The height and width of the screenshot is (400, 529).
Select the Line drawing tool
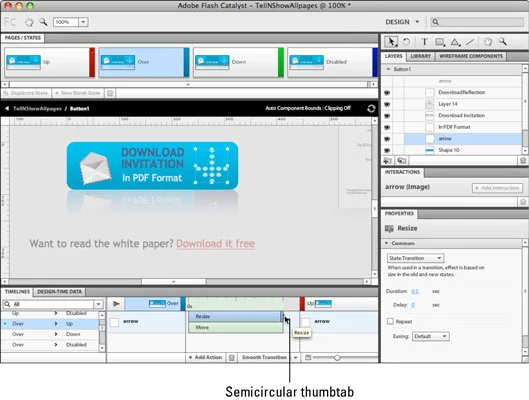click(470, 42)
